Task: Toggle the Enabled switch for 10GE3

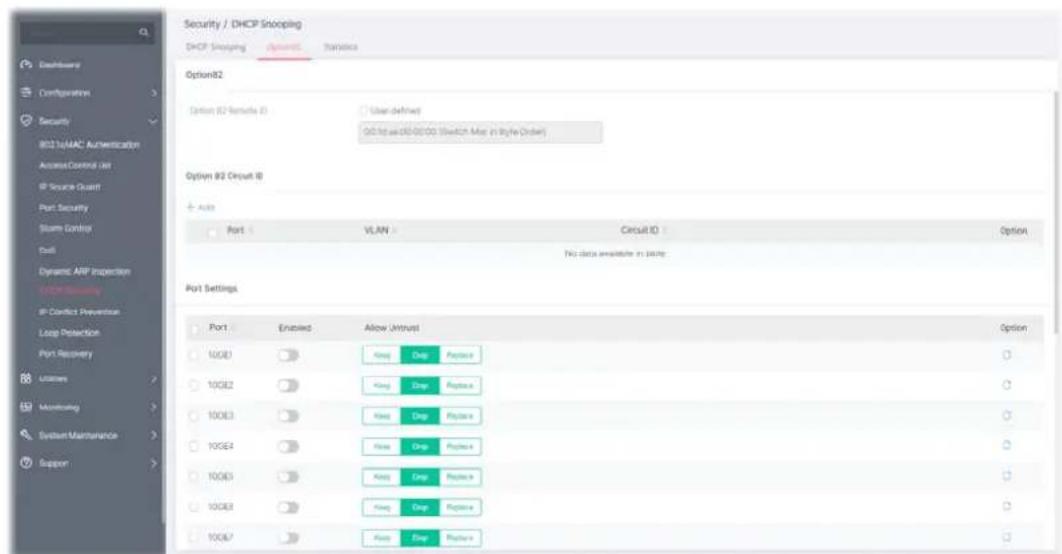Action: 288,416
